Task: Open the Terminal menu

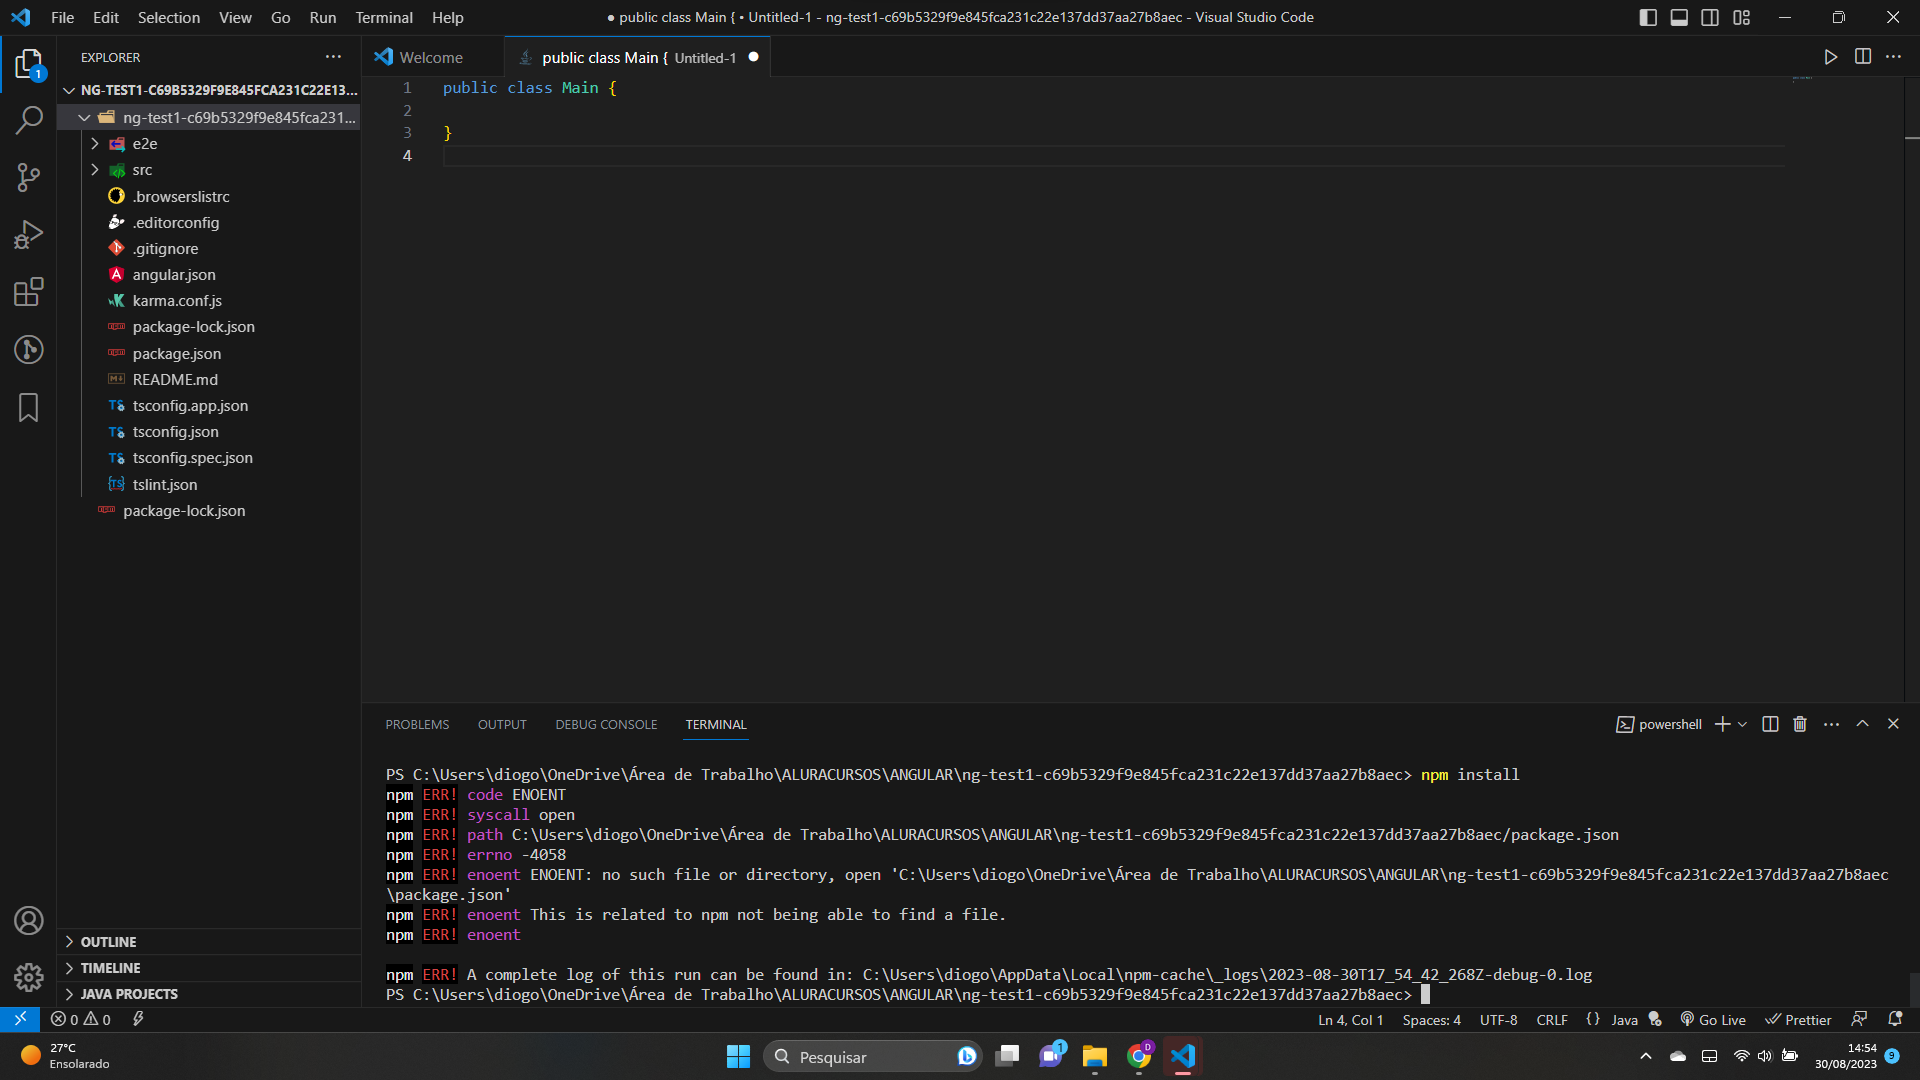Action: [384, 17]
